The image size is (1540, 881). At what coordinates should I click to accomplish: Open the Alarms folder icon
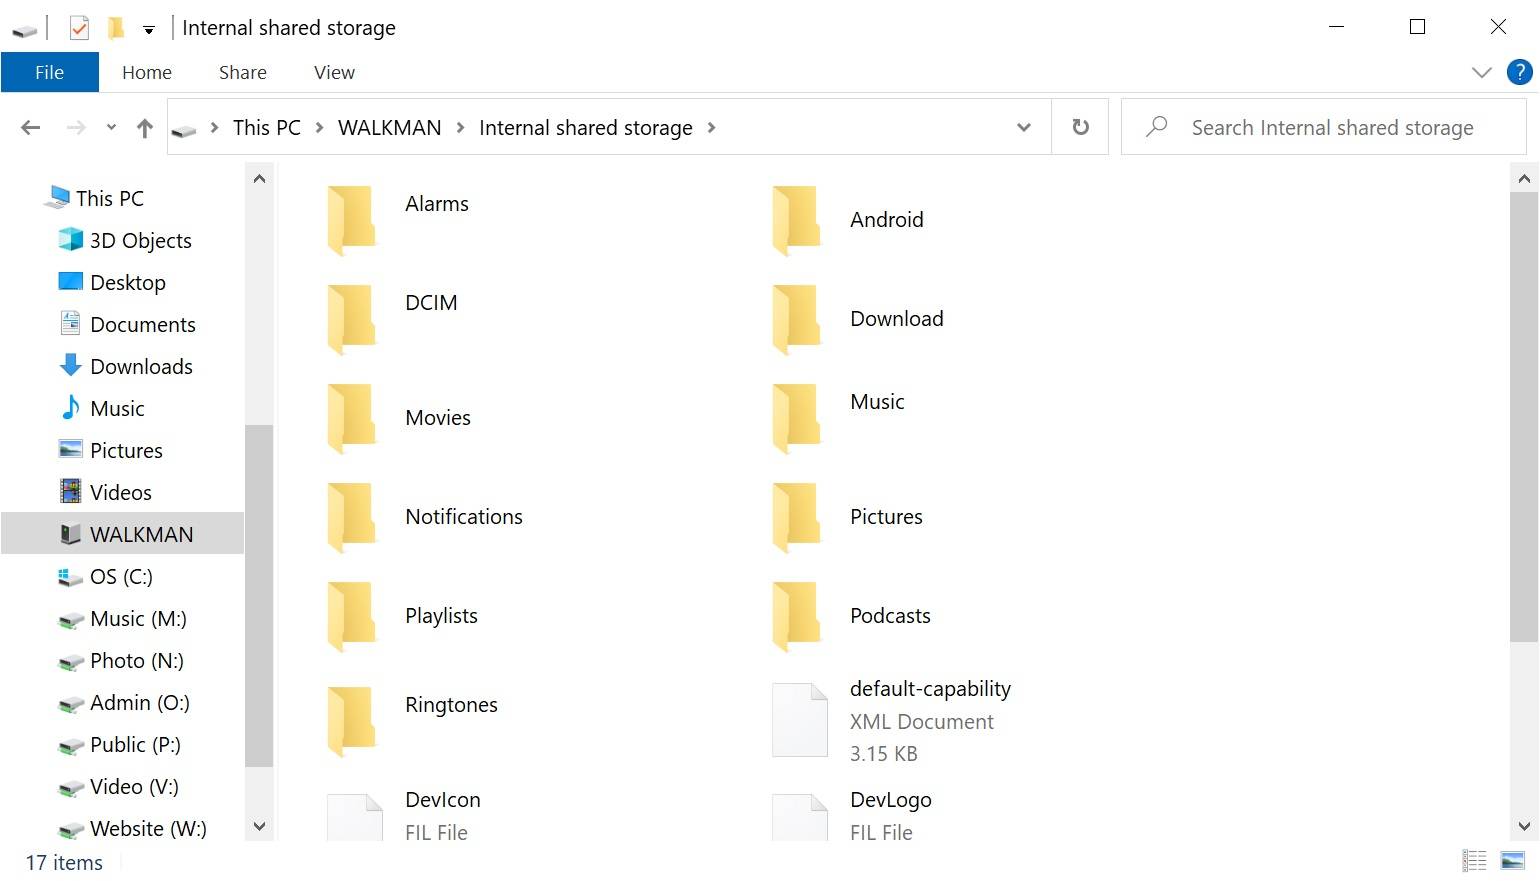point(352,220)
